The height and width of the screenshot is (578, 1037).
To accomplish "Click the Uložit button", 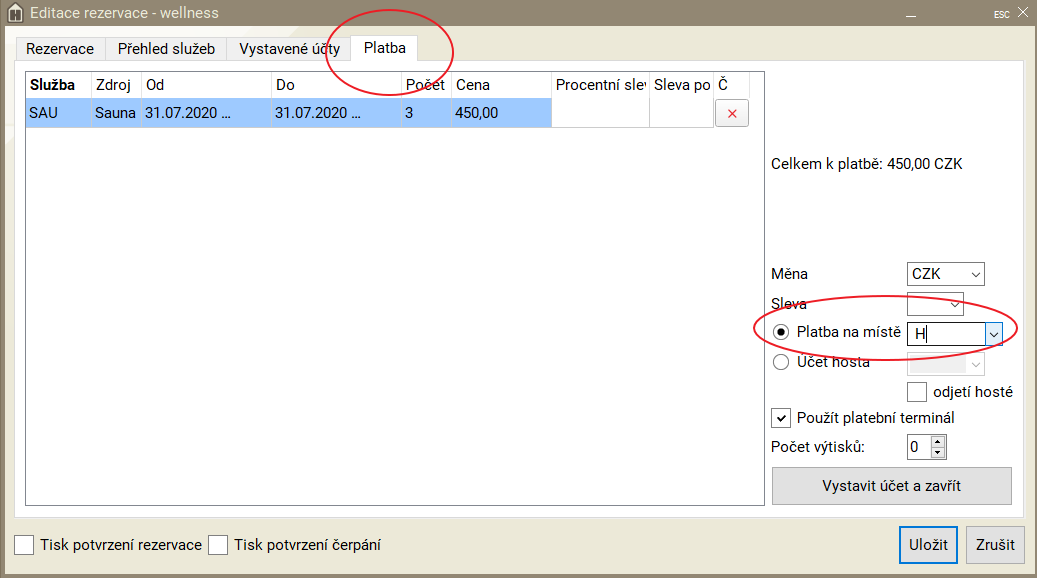I will (x=928, y=545).
